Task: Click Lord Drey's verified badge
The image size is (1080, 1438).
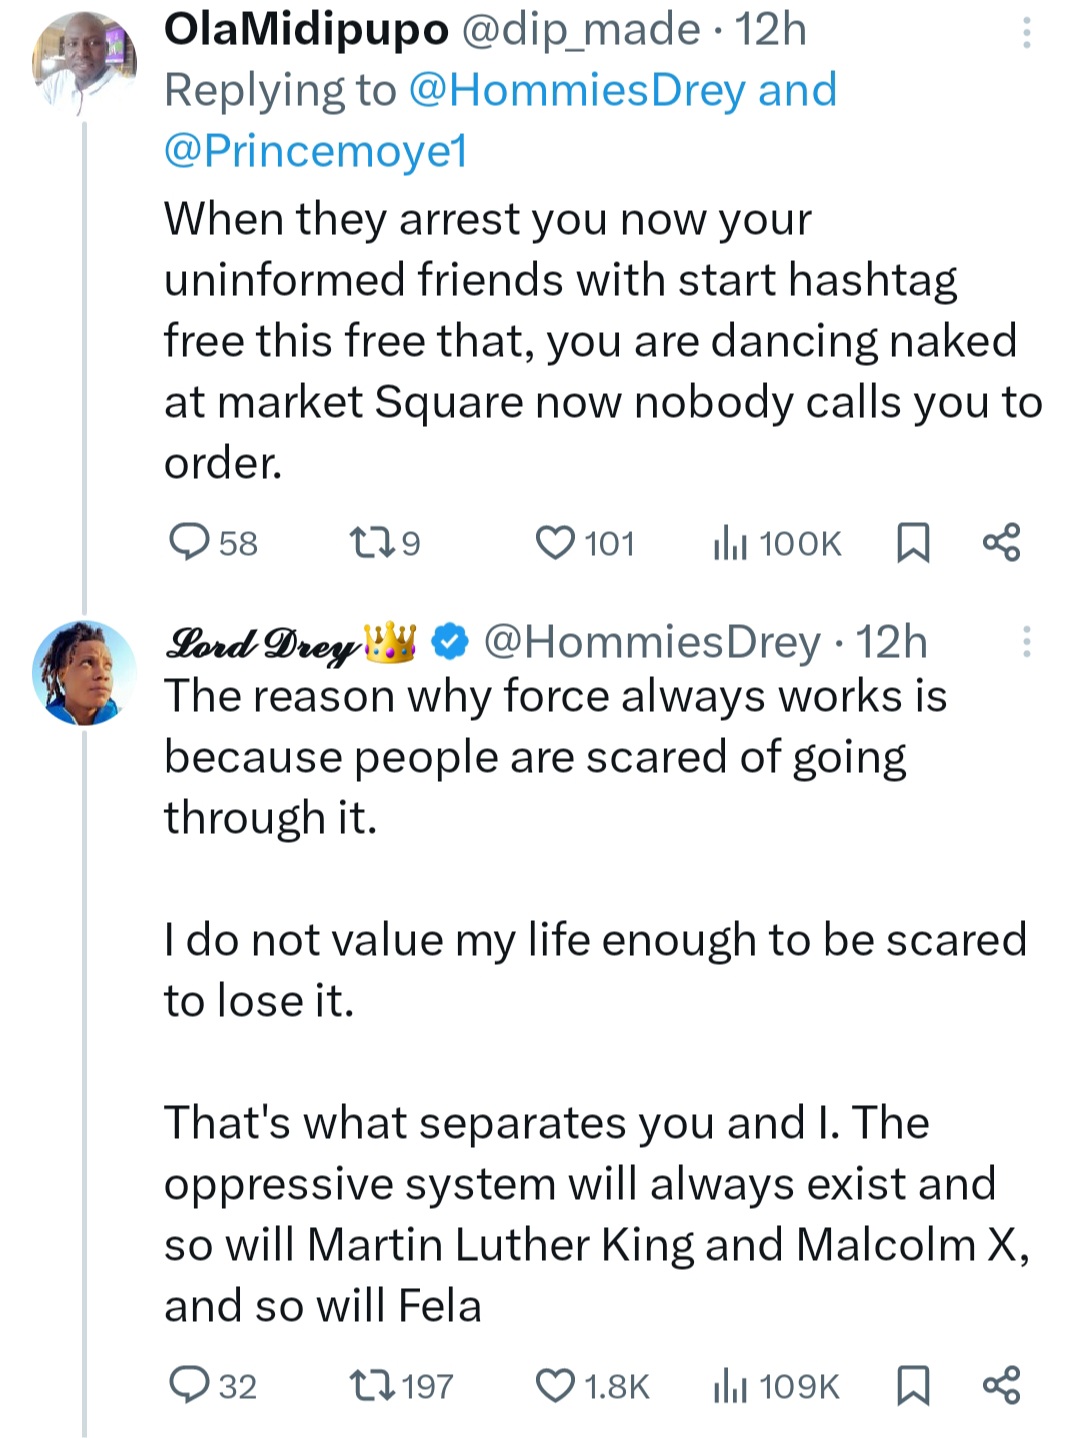Action: (452, 642)
